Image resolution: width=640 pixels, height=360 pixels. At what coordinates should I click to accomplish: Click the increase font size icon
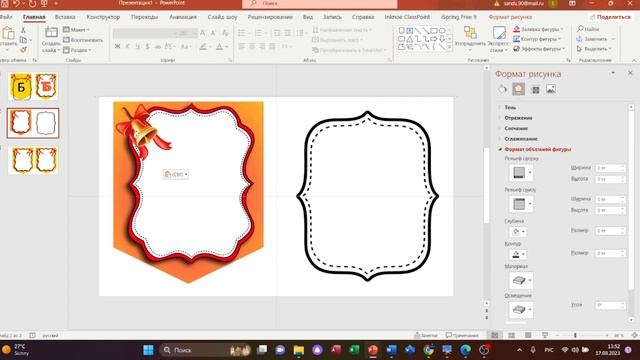[x=203, y=33]
